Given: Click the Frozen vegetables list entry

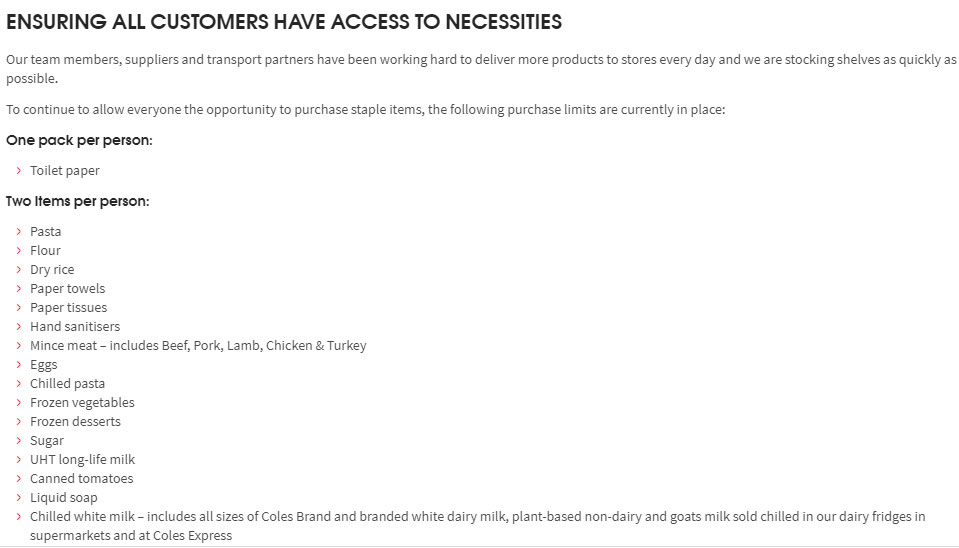Looking at the screenshot, I should pos(82,402).
